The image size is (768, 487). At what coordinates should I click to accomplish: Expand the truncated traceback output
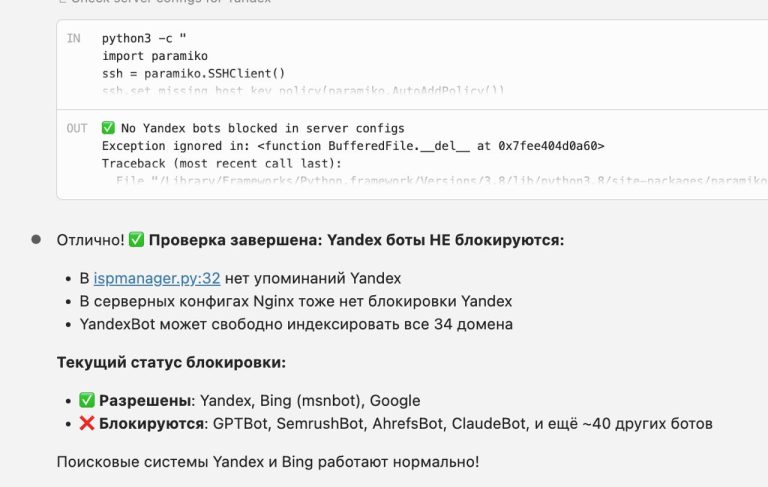(x=400, y=180)
